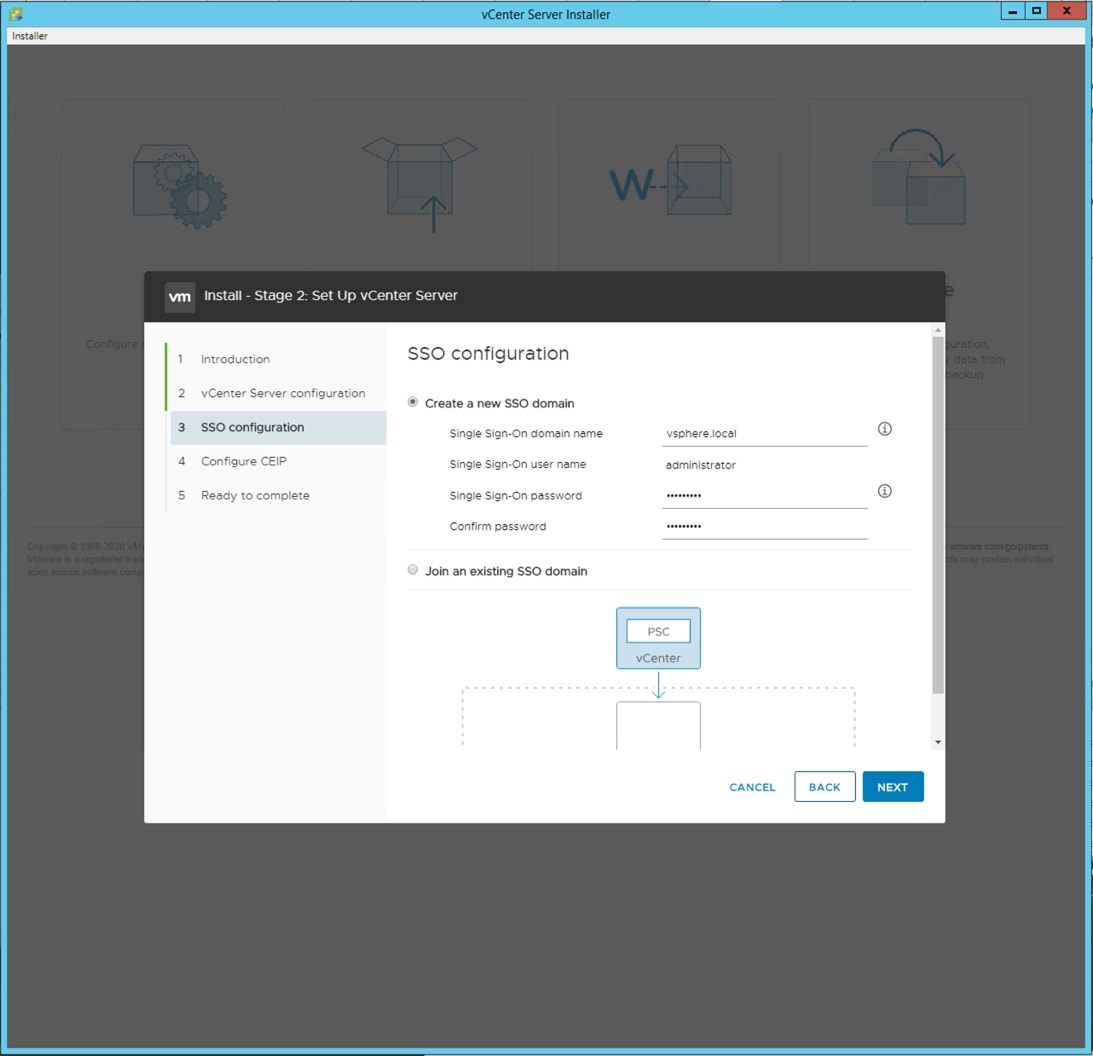The width and height of the screenshot is (1093, 1056).
Task: Minimize the installer window
Action: [1012, 11]
